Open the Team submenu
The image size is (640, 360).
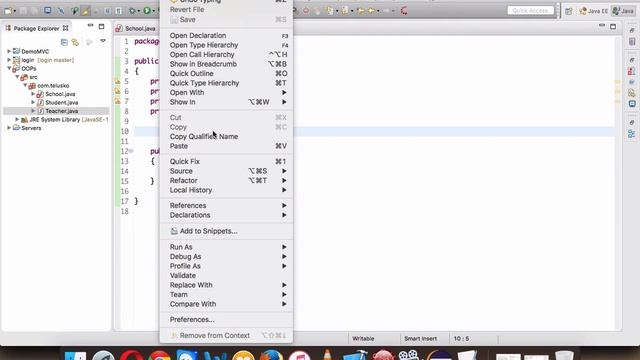(x=226, y=295)
